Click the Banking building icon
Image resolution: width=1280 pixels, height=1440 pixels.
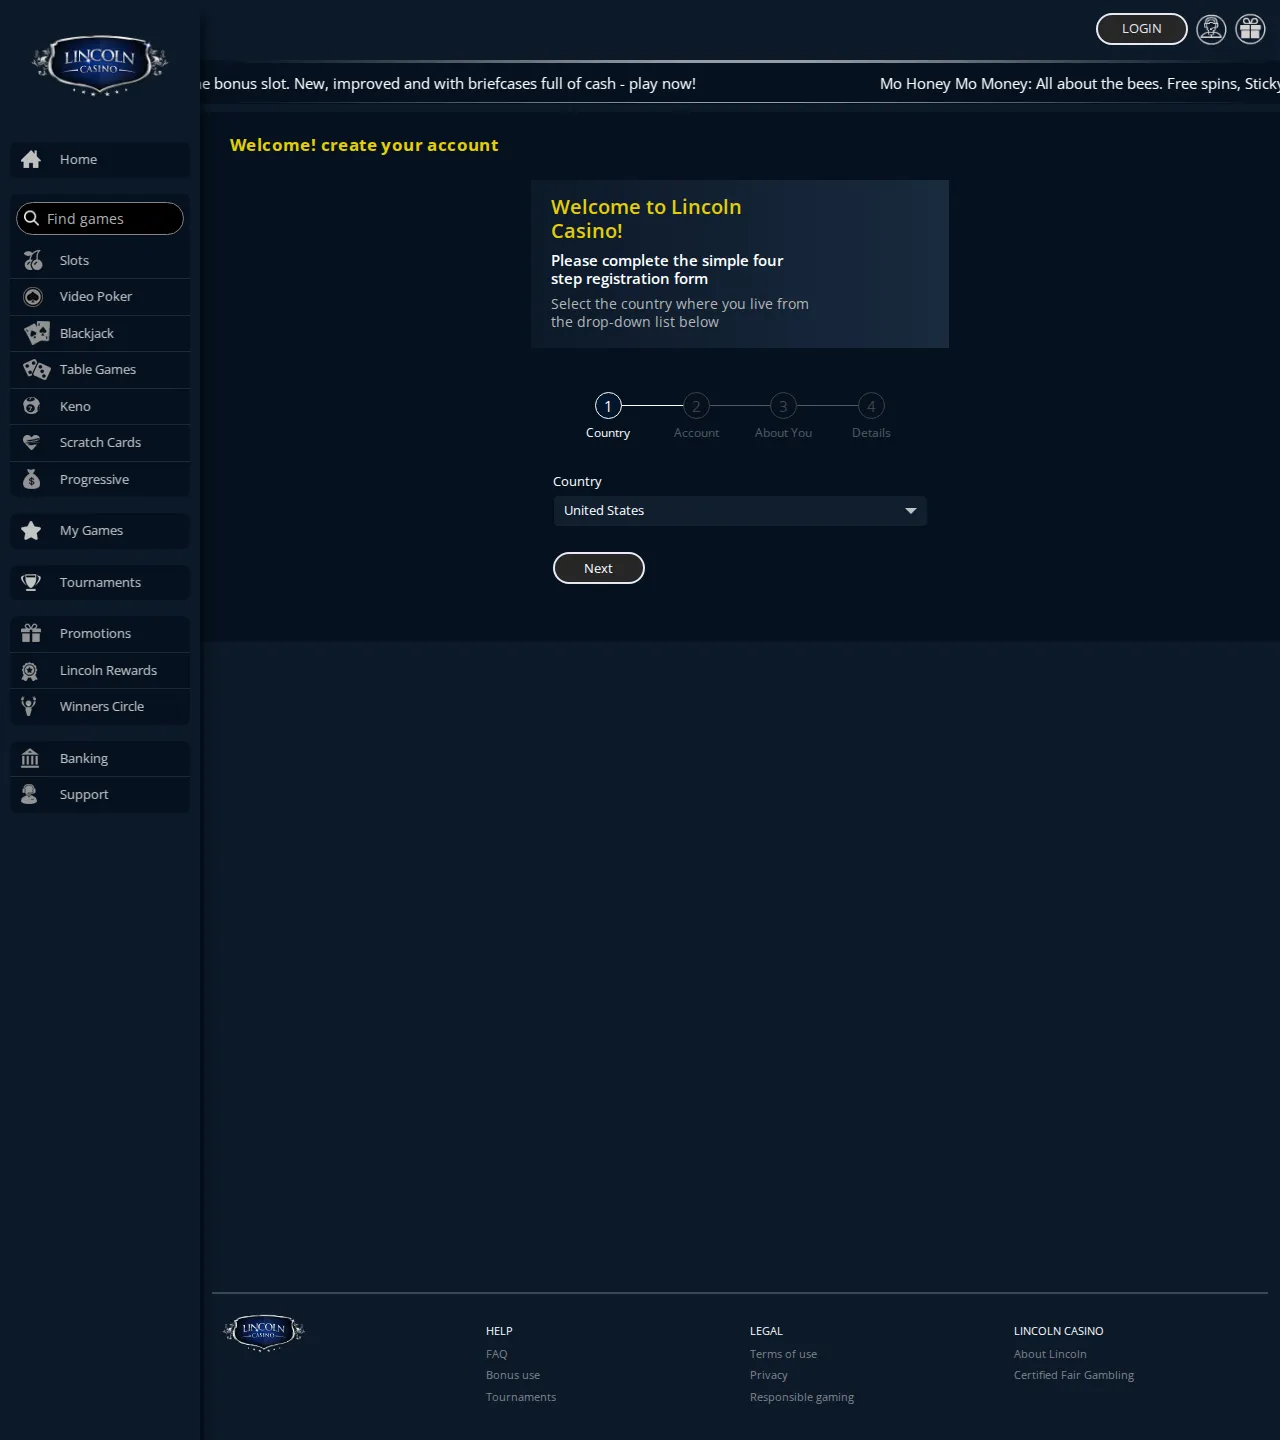(30, 758)
